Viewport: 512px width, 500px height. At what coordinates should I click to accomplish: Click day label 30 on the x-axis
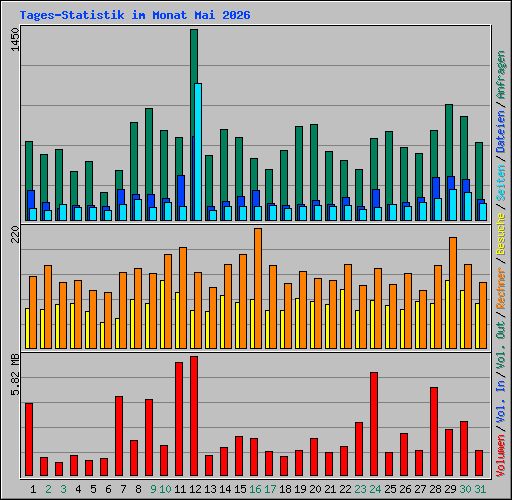click(x=465, y=489)
